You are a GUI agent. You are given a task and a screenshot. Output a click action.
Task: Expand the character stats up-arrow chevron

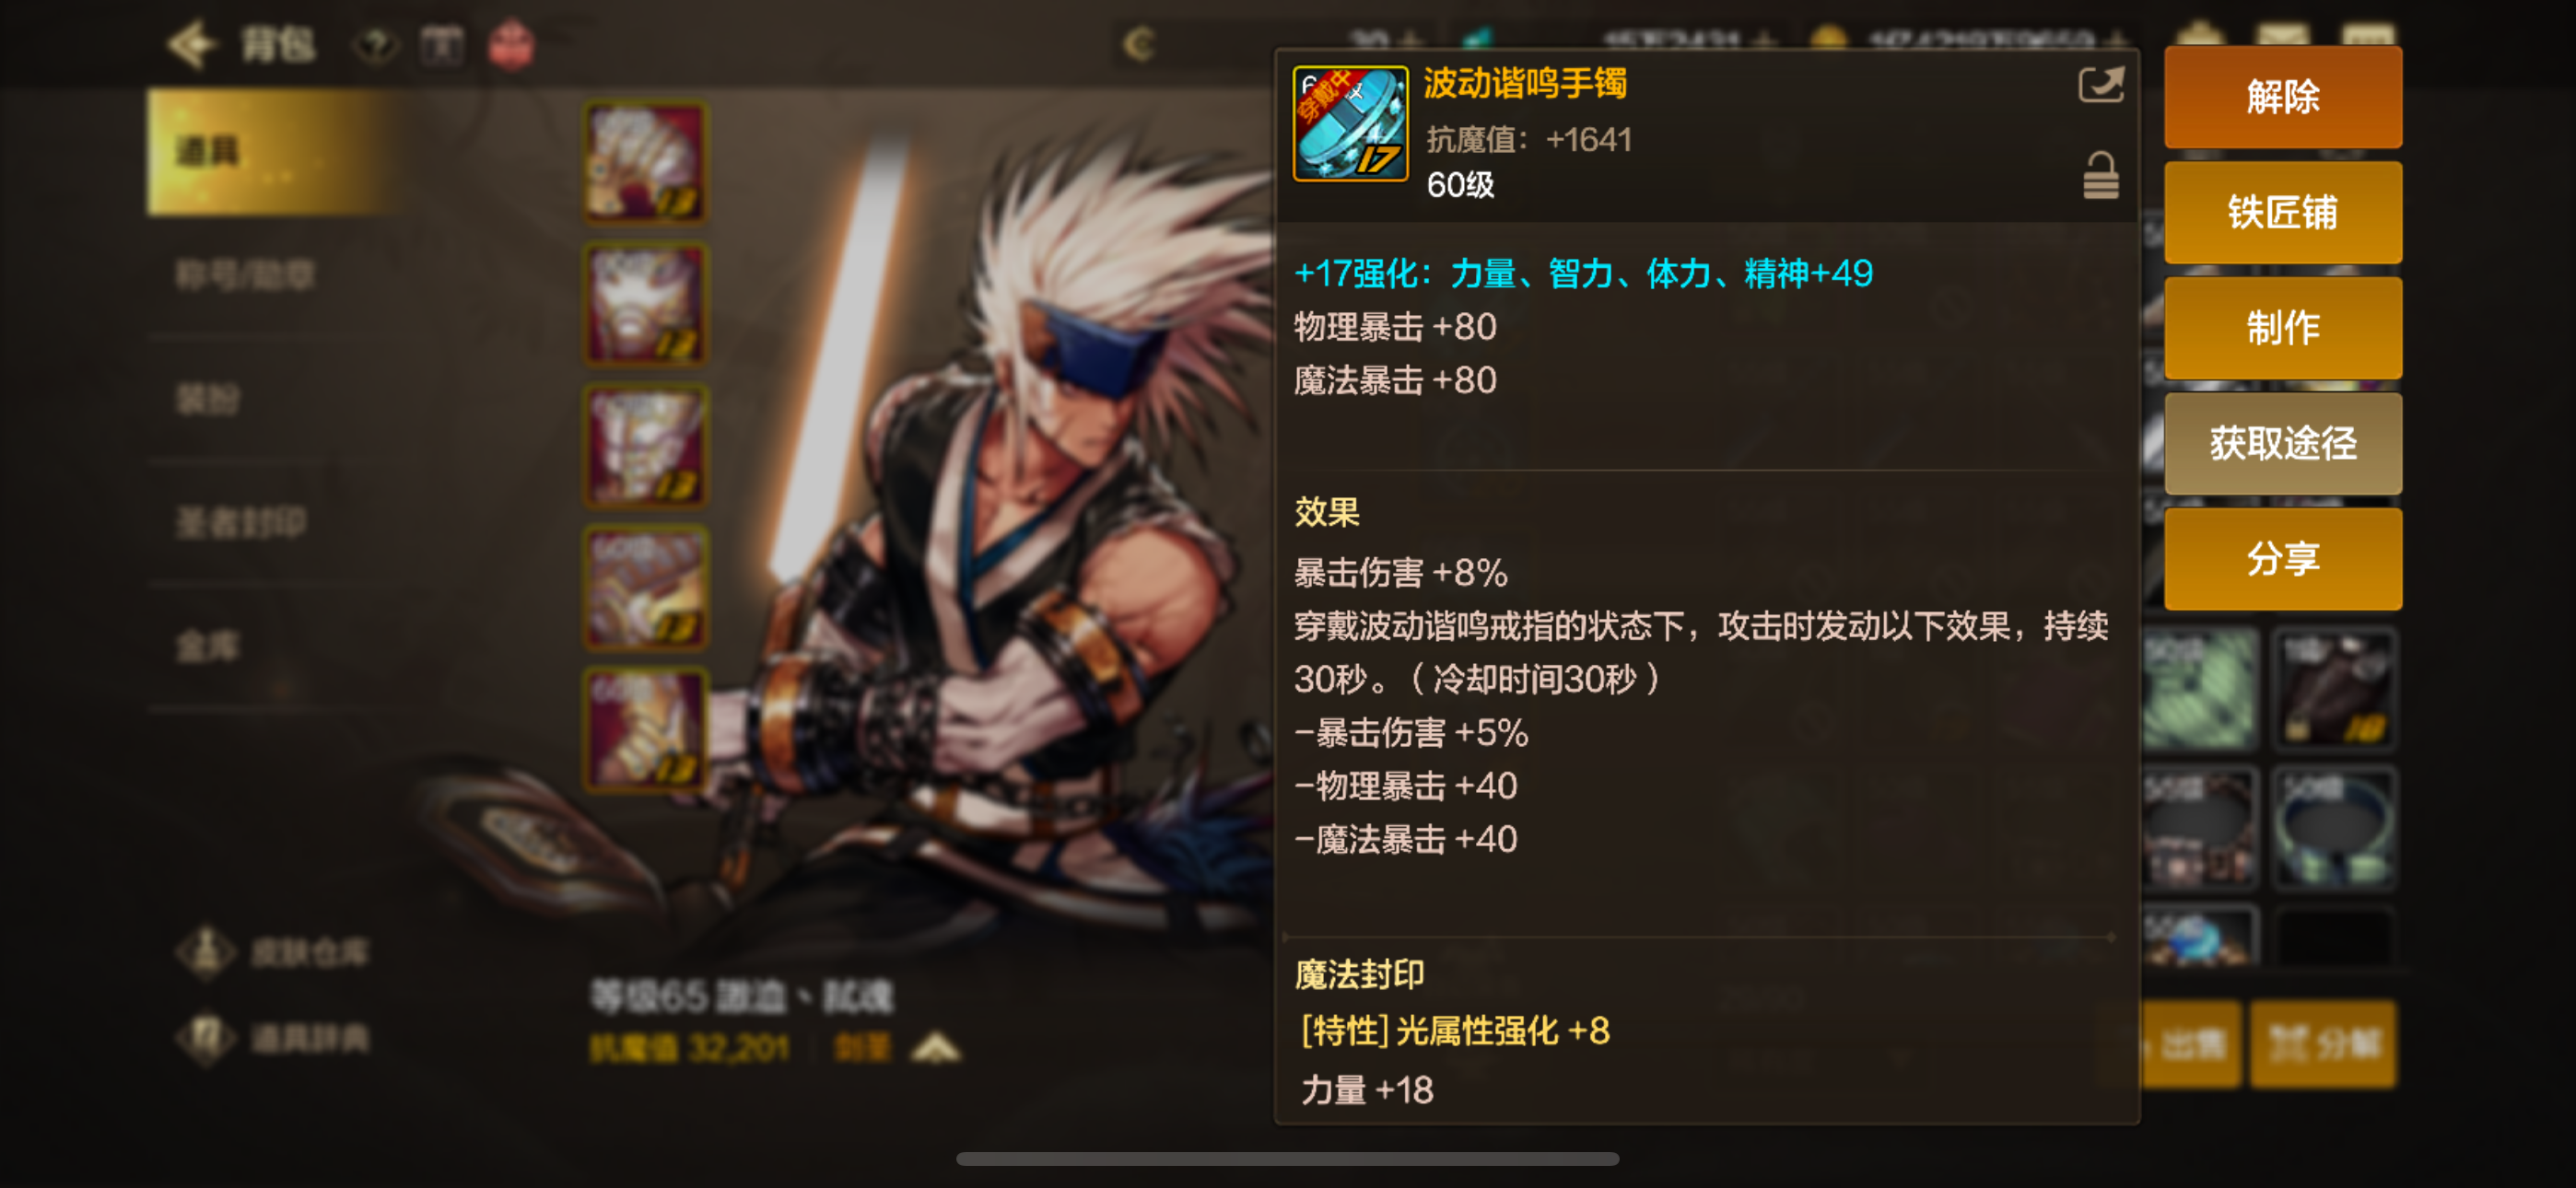936,1048
